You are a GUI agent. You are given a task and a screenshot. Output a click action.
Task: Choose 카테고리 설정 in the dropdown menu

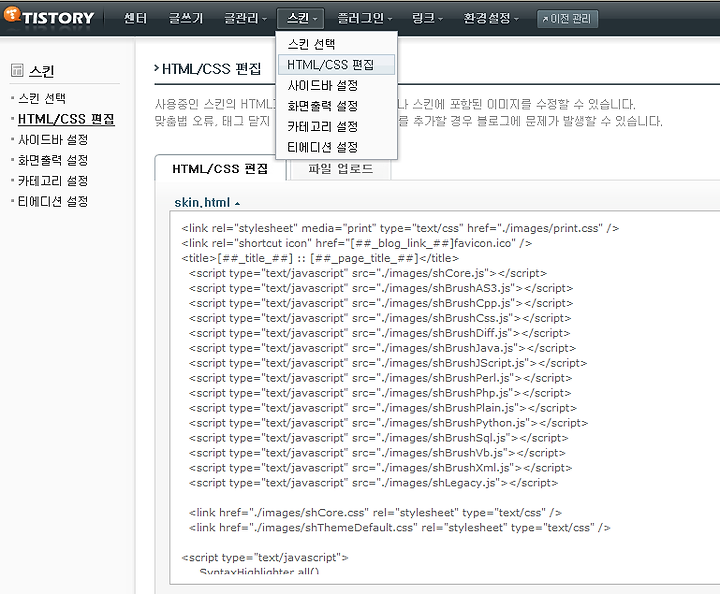pos(336,127)
